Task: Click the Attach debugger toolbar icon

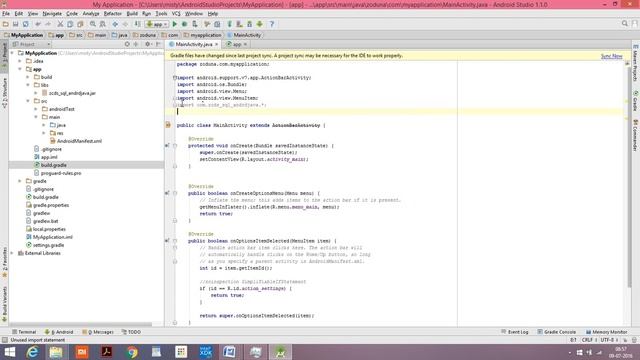Action: pos(195,24)
